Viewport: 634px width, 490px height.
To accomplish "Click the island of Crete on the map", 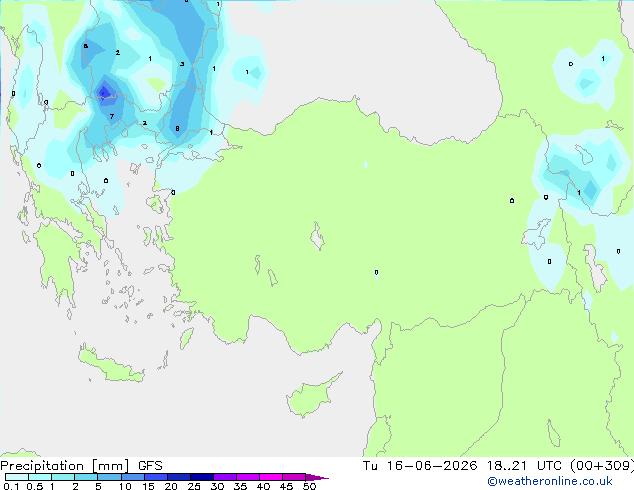I will pos(111,366).
